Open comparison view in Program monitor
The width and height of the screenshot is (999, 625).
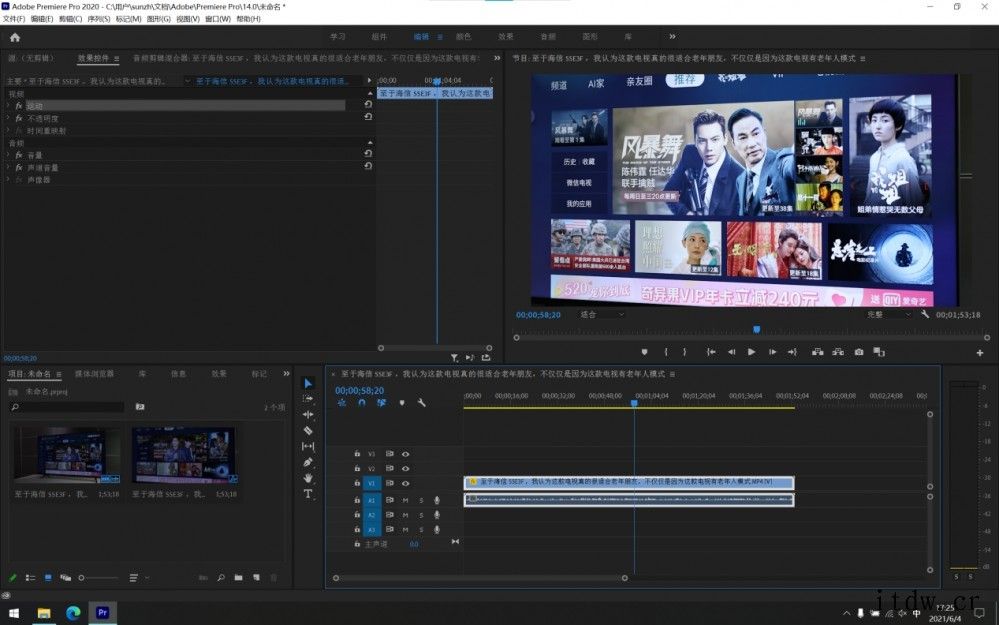click(879, 352)
